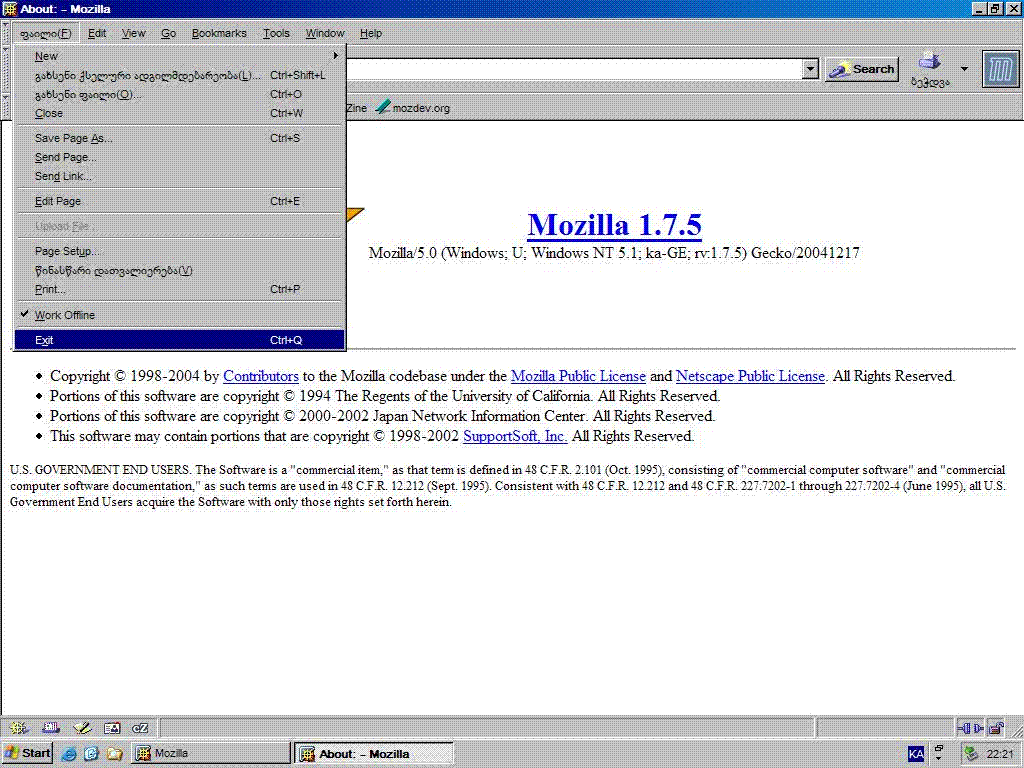
Task: Click the Mozilla throbber M logo
Action: (1000, 69)
